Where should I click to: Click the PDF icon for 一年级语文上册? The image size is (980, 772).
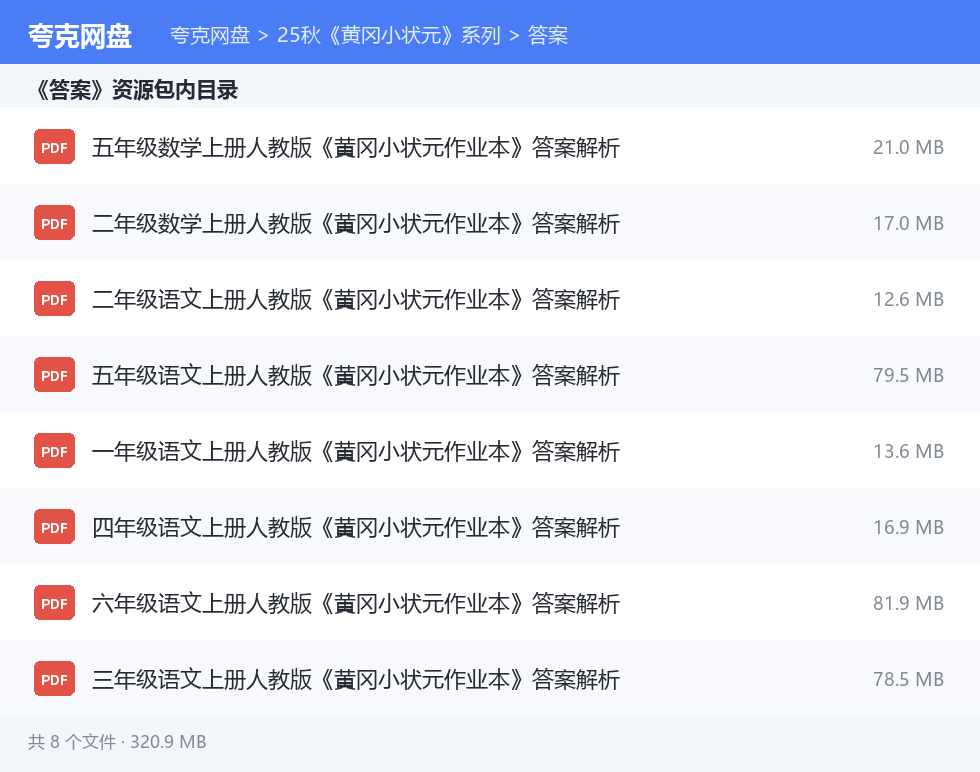(x=54, y=451)
